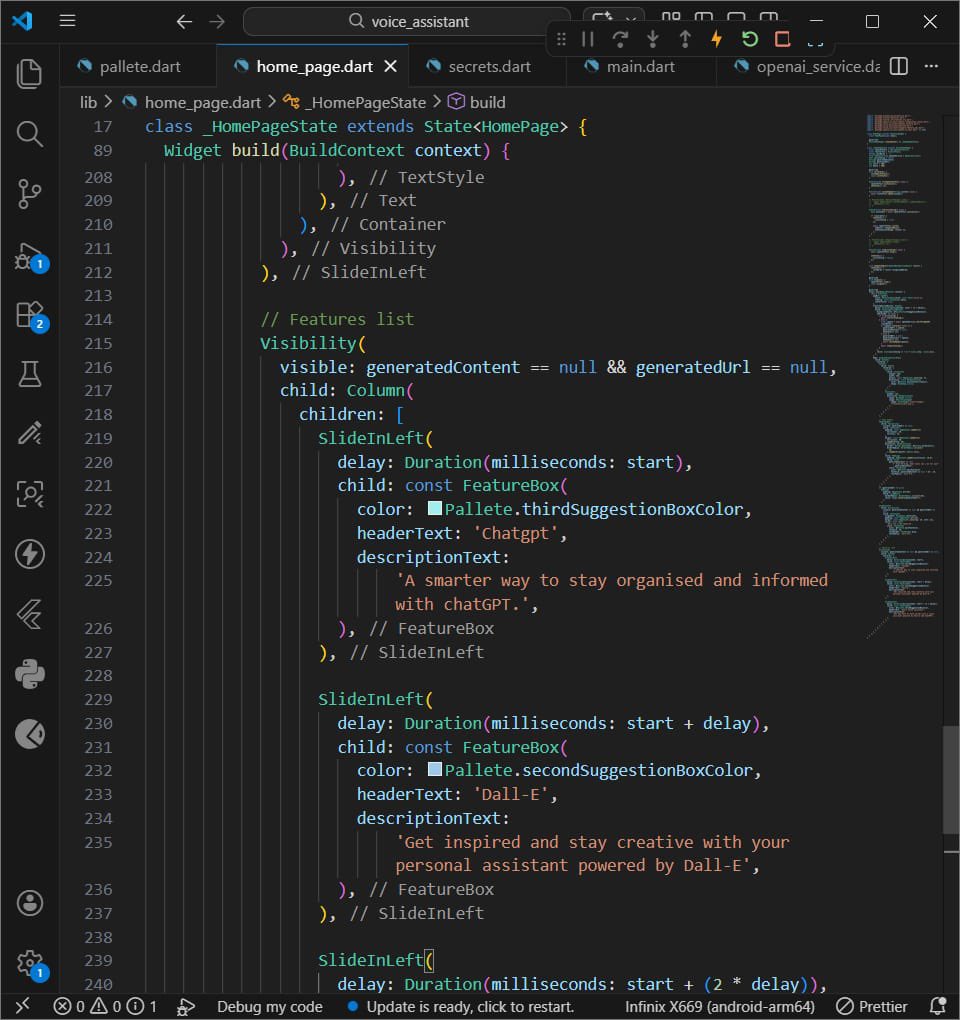Click Debug my code in the status bar

[x=269, y=1006]
